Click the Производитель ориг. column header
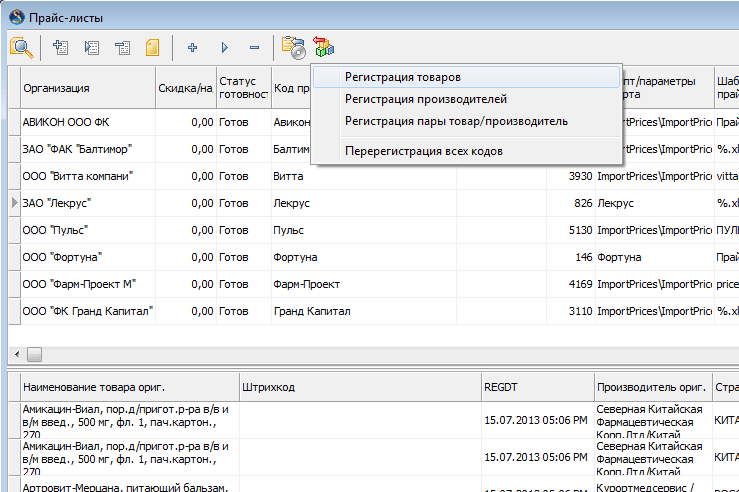This screenshot has width=739, height=492. pyautogui.click(x=653, y=387)
